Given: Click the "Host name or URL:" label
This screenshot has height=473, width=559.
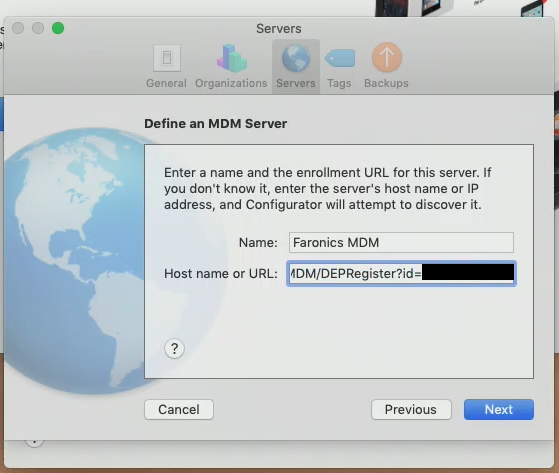Looking at the screenshot, I should tap(221, 274).
